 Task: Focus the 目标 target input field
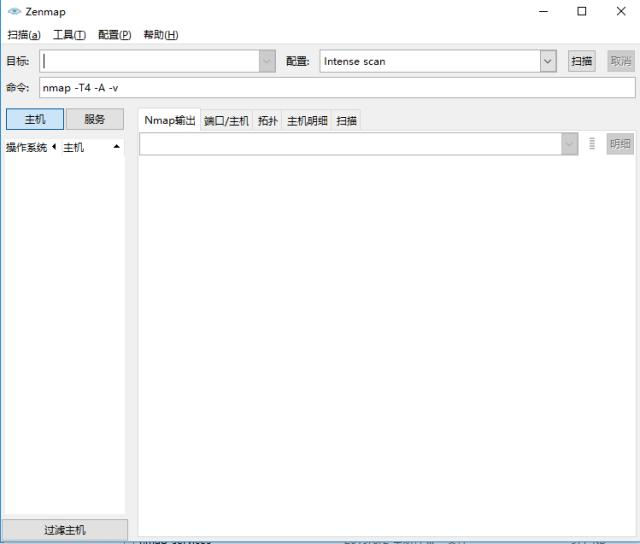click(x=149, y=61)
